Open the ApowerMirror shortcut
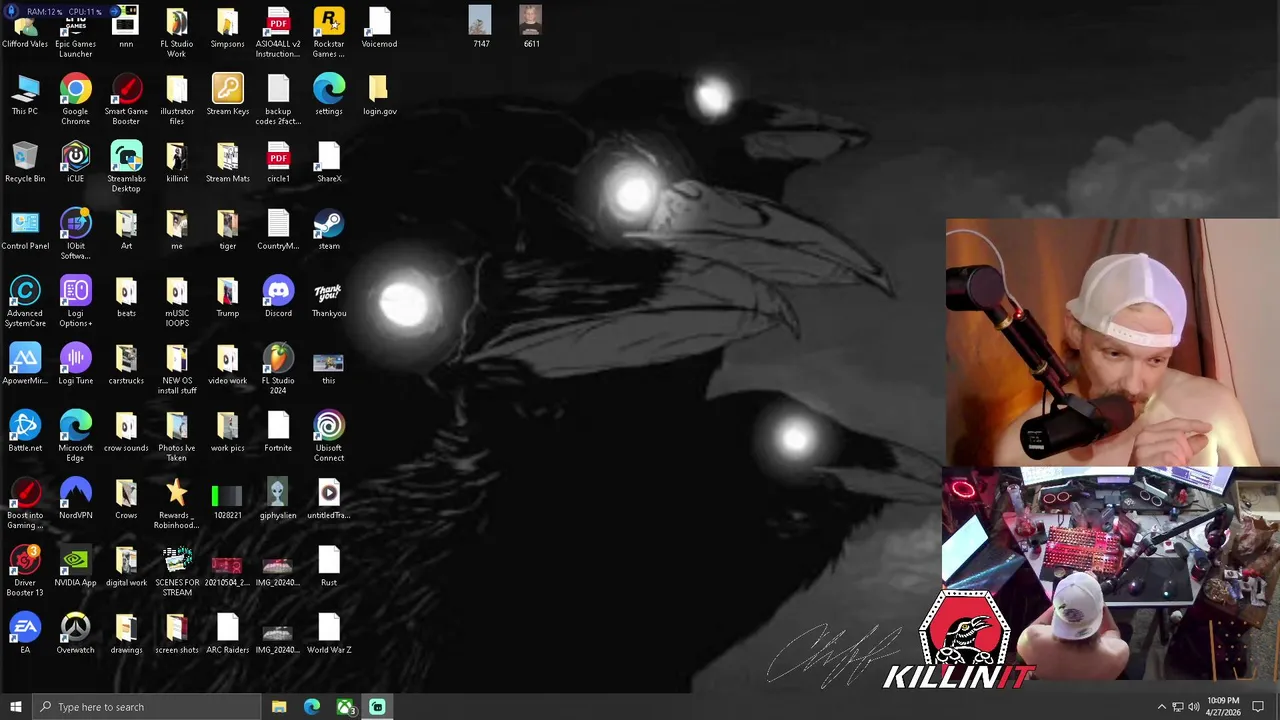 click(25, 364)
